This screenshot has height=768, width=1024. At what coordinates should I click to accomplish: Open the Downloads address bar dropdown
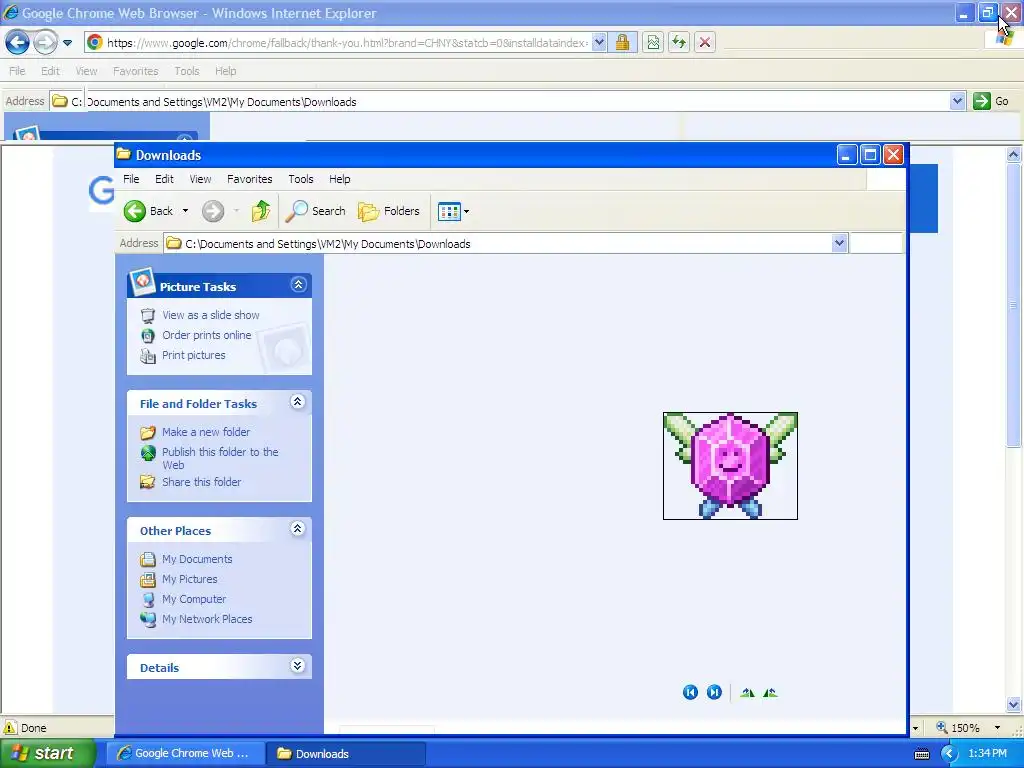(839, 243)
